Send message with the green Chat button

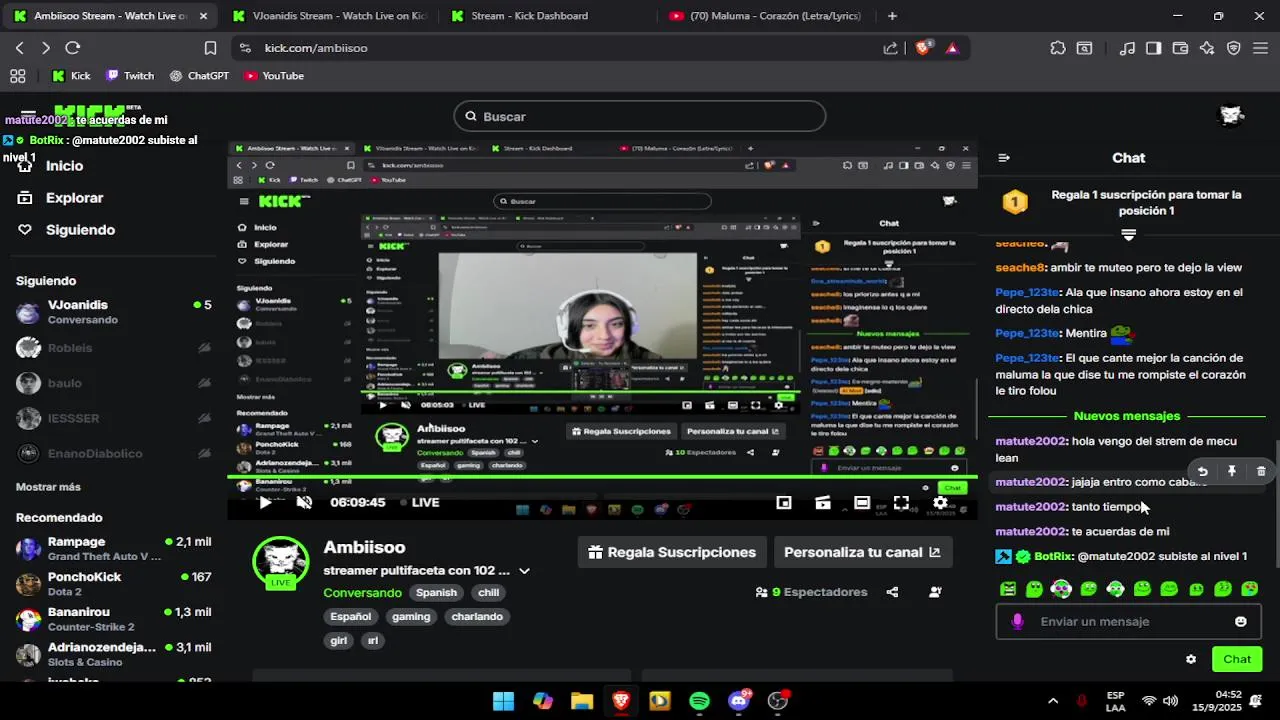click(x=1237, y=659)
